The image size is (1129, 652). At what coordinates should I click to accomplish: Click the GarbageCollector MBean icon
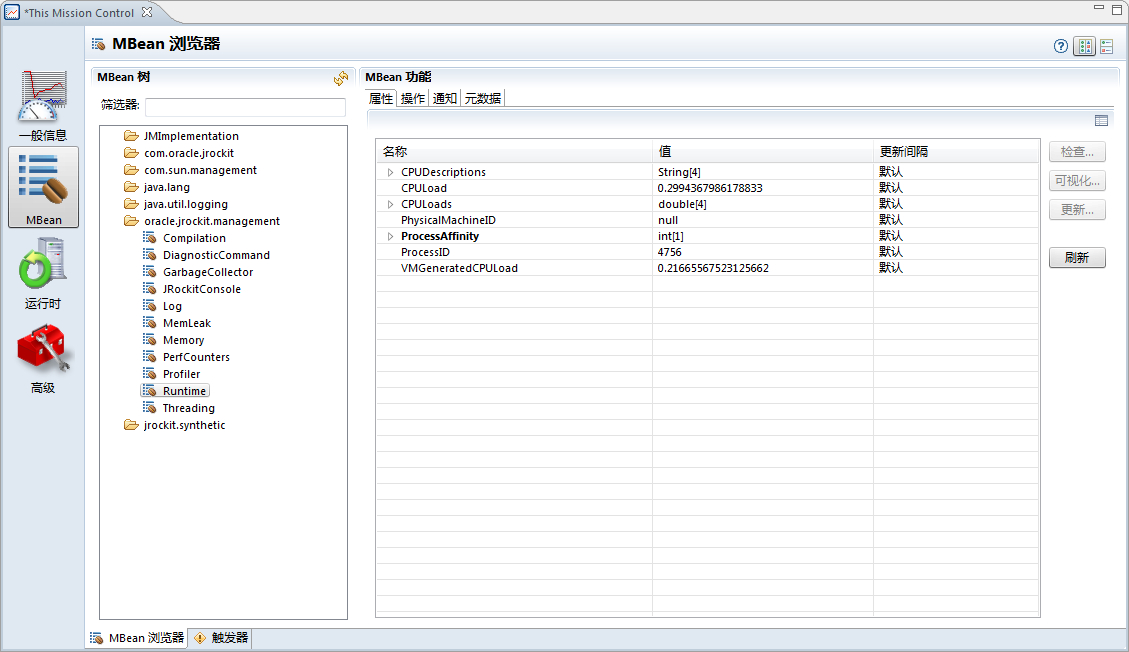[150, 272]
